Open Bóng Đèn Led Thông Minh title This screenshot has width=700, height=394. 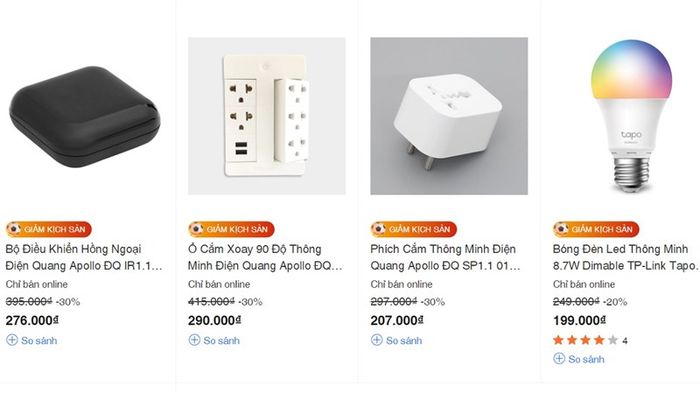click(x=625, y=257)
